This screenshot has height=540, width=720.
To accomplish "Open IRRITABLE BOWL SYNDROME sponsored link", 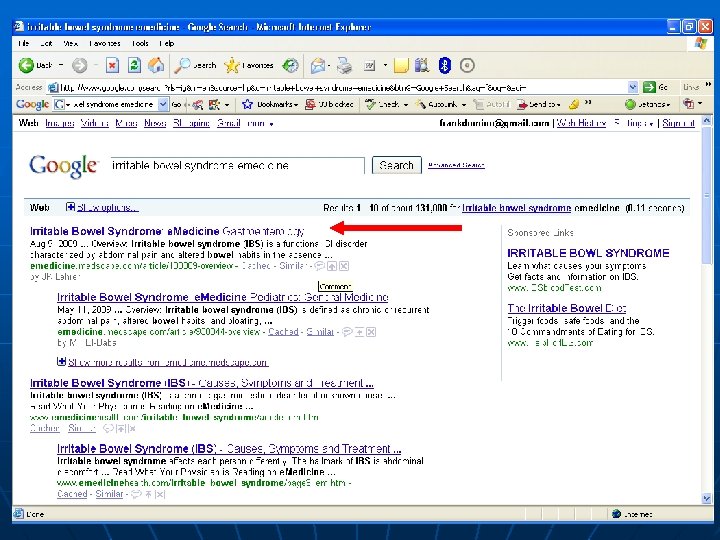I will pos(588,253).
